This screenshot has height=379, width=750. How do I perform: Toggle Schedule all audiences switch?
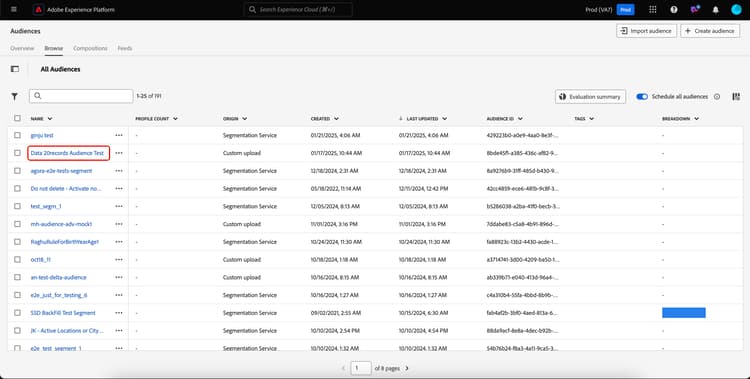pos(642,97)
